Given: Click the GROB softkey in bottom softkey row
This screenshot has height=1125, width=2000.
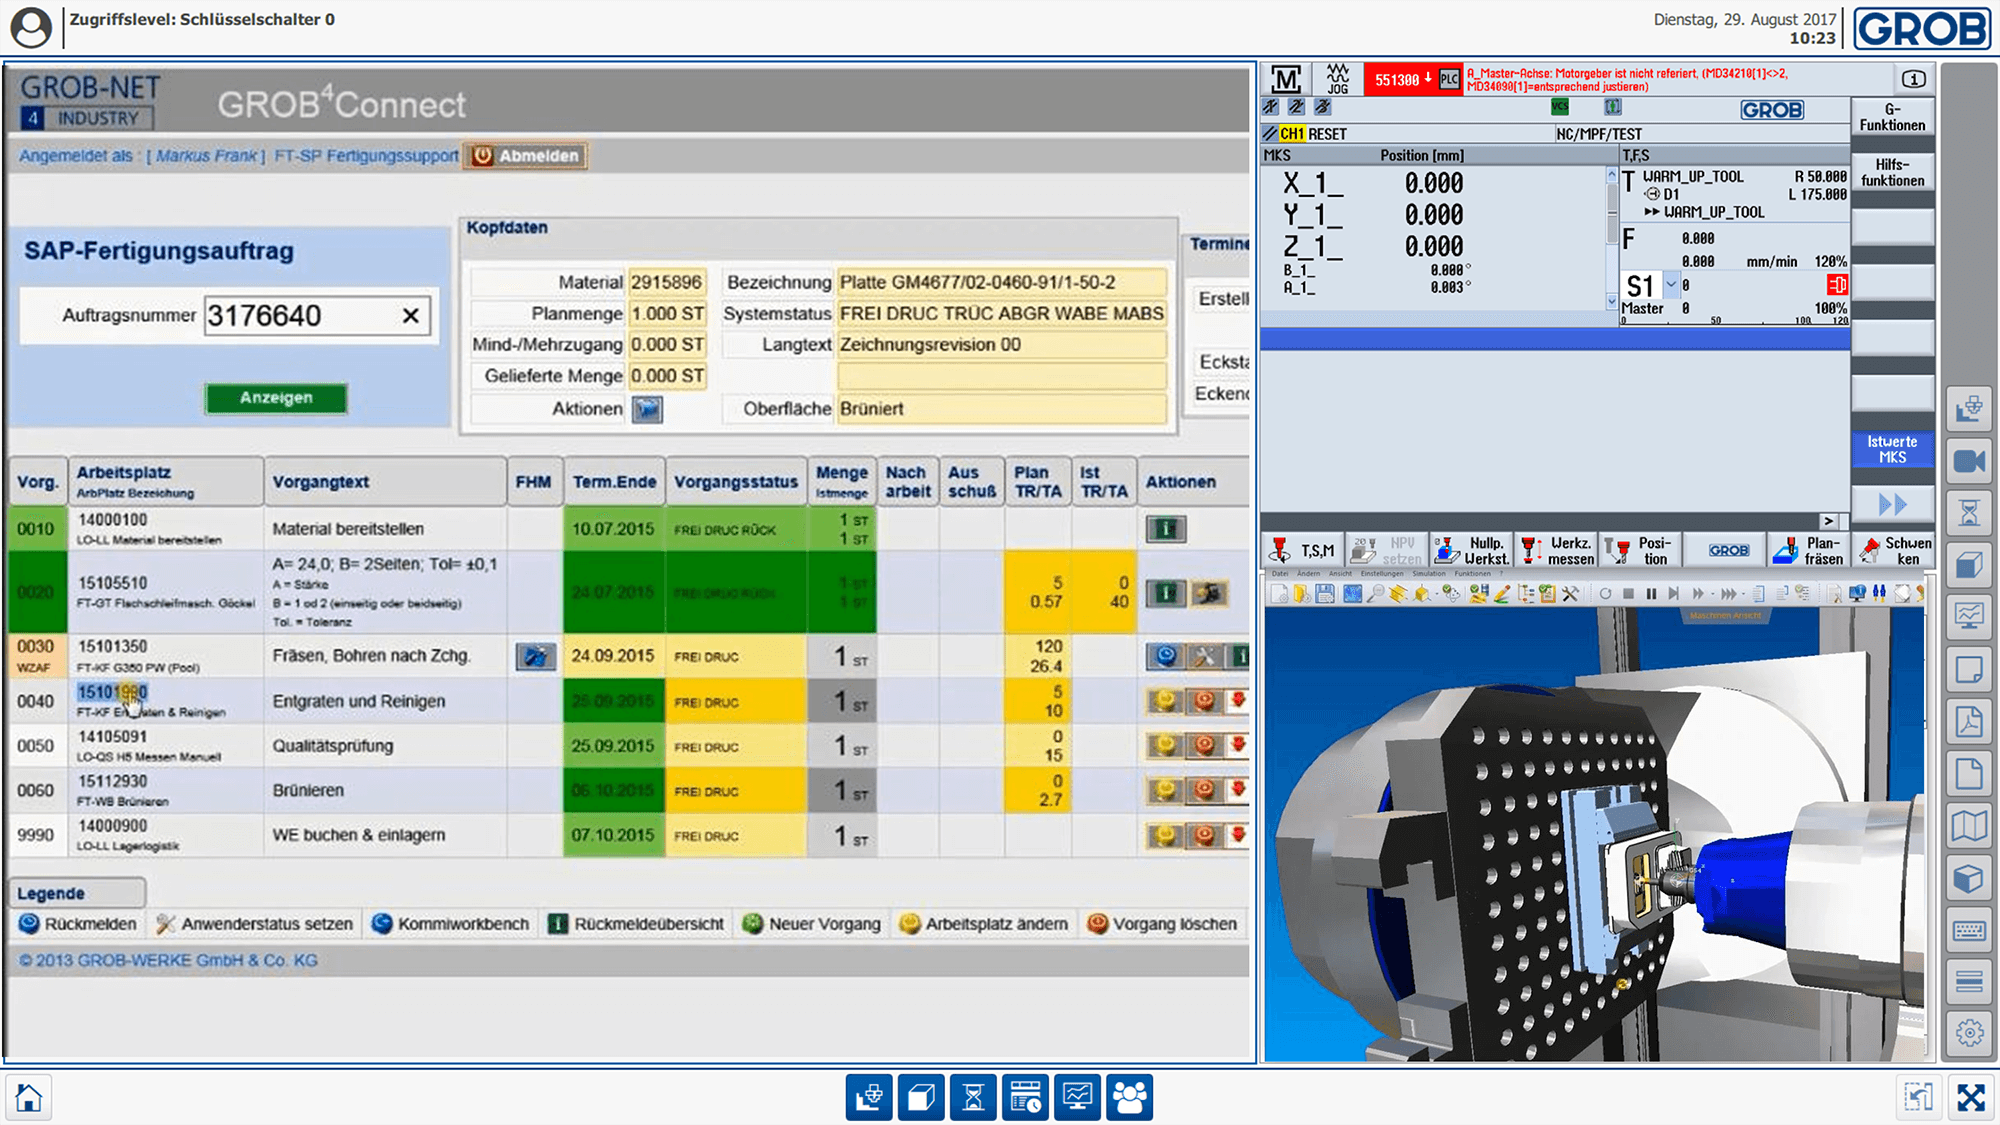Looking at the screenshot, I should (x=1725, y=550).
